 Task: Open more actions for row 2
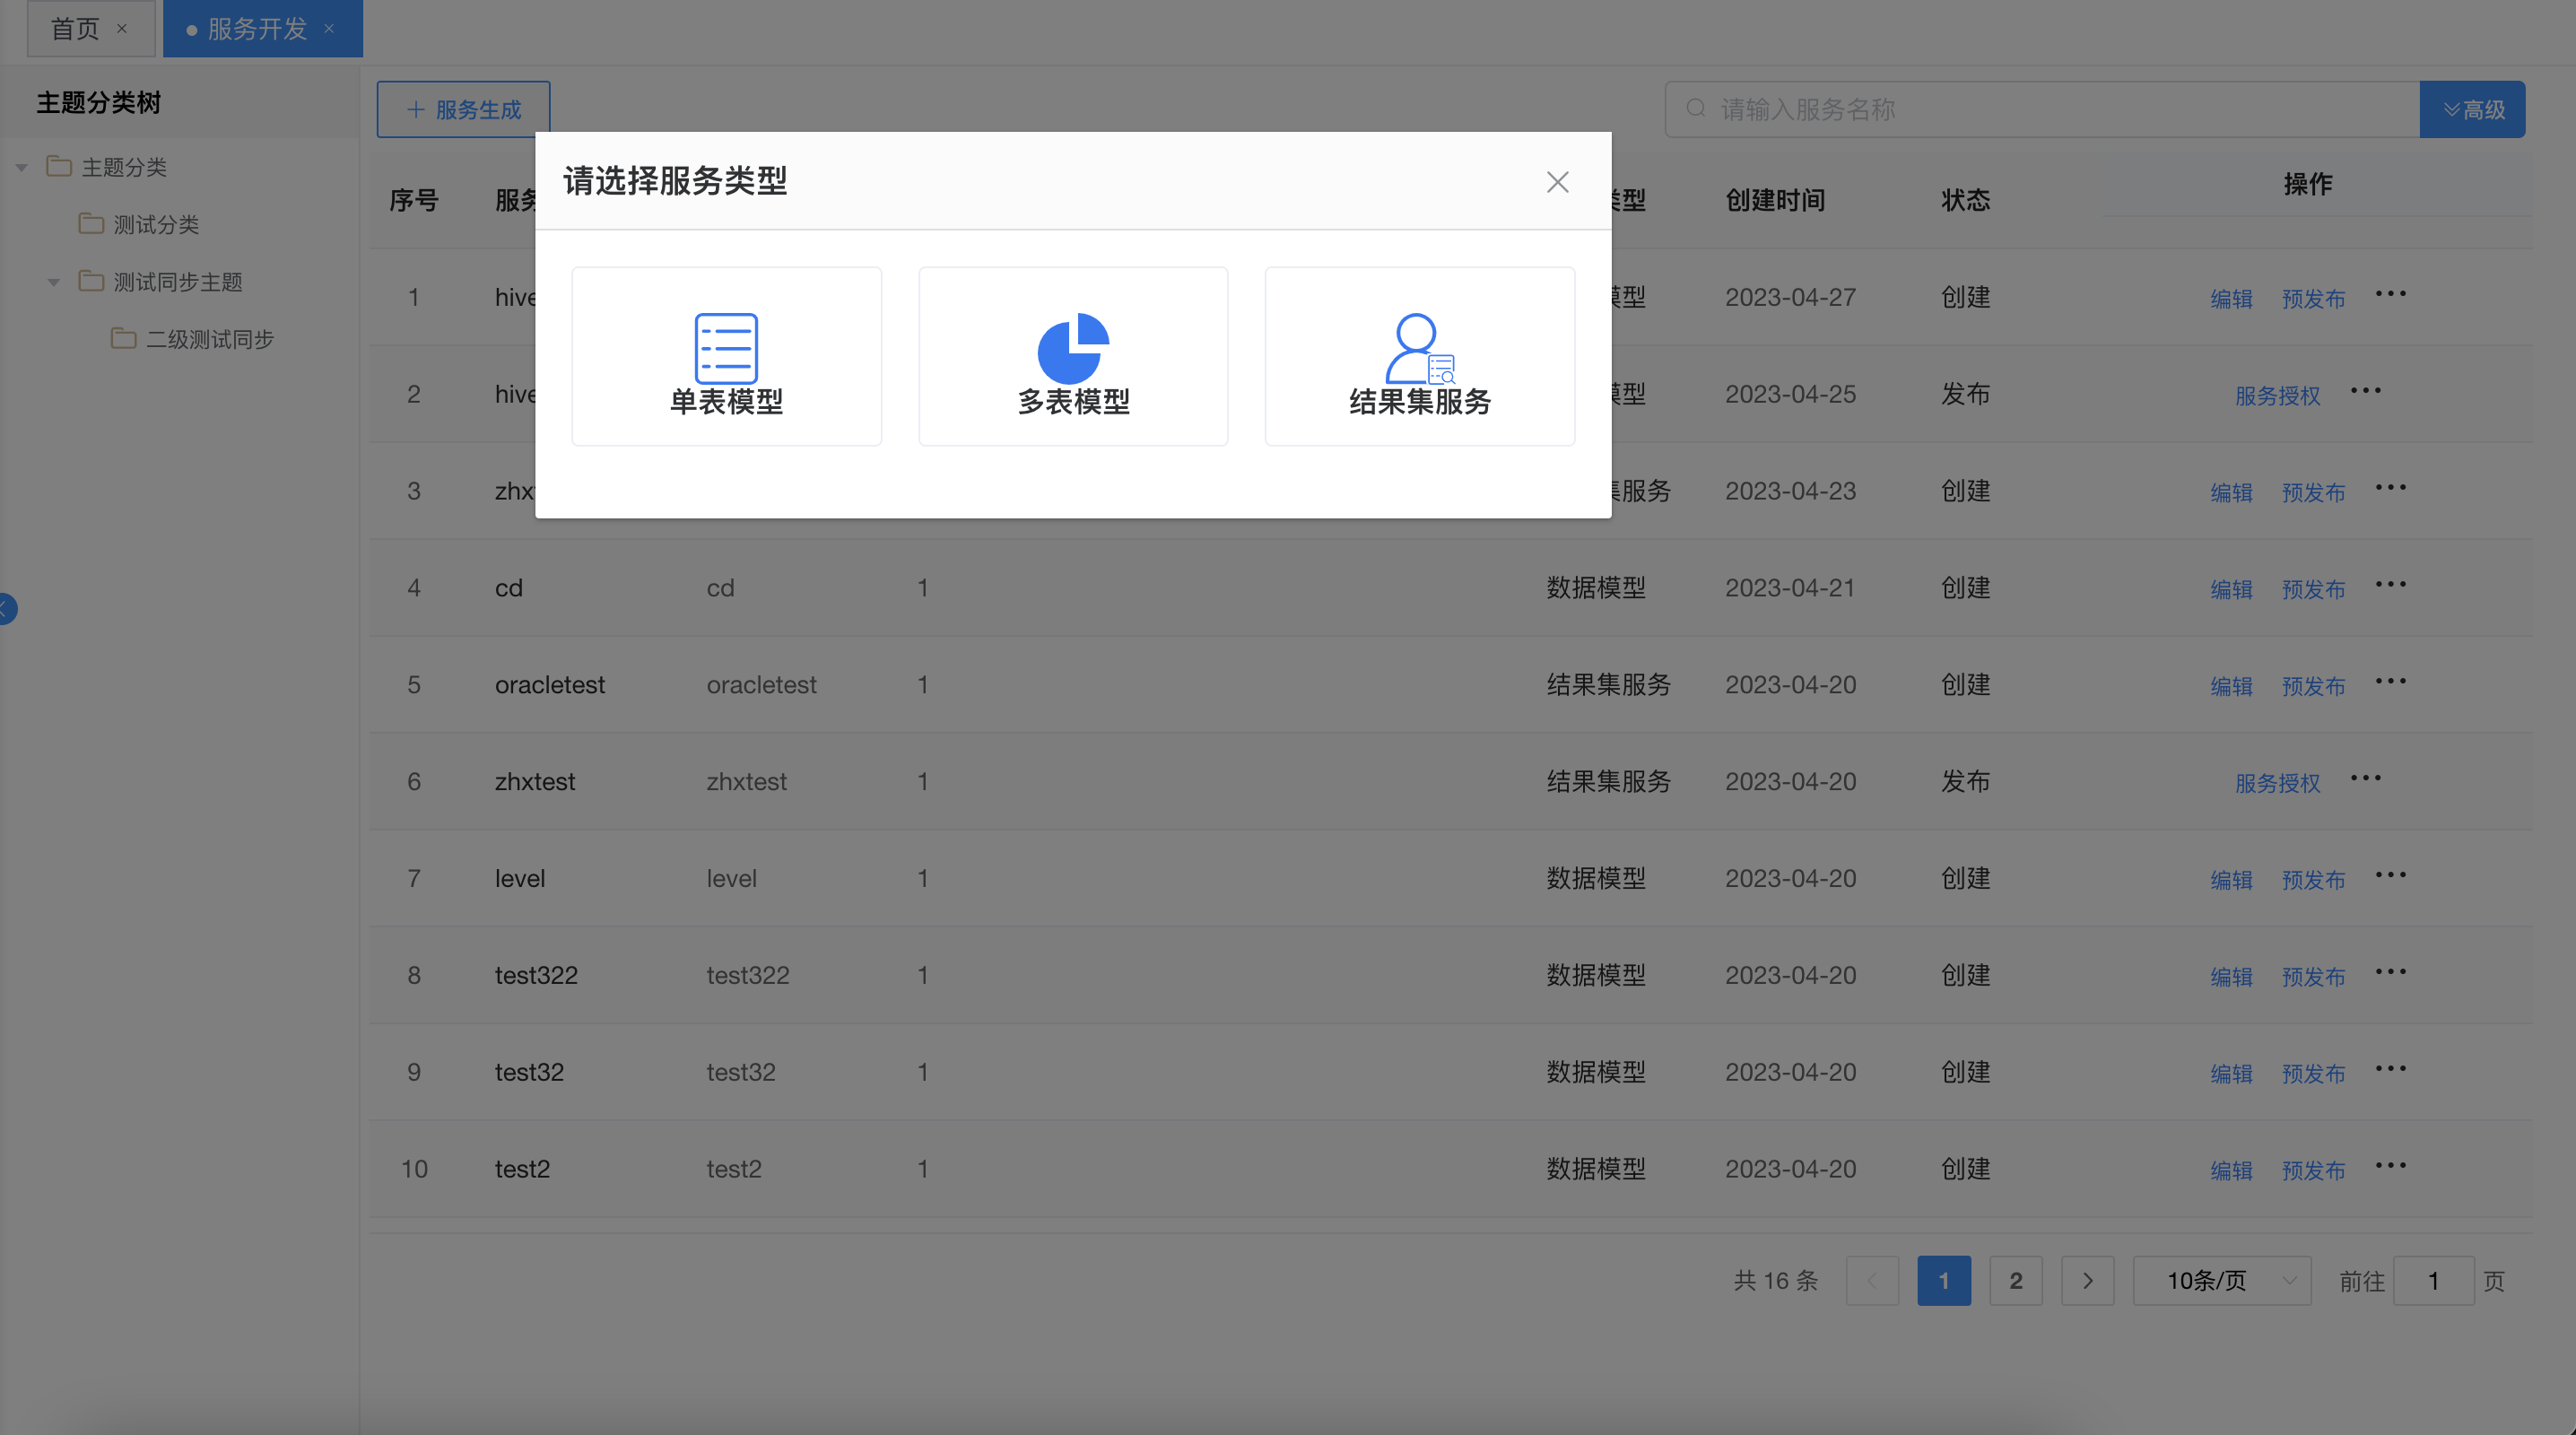click(x=2365, y=391)
